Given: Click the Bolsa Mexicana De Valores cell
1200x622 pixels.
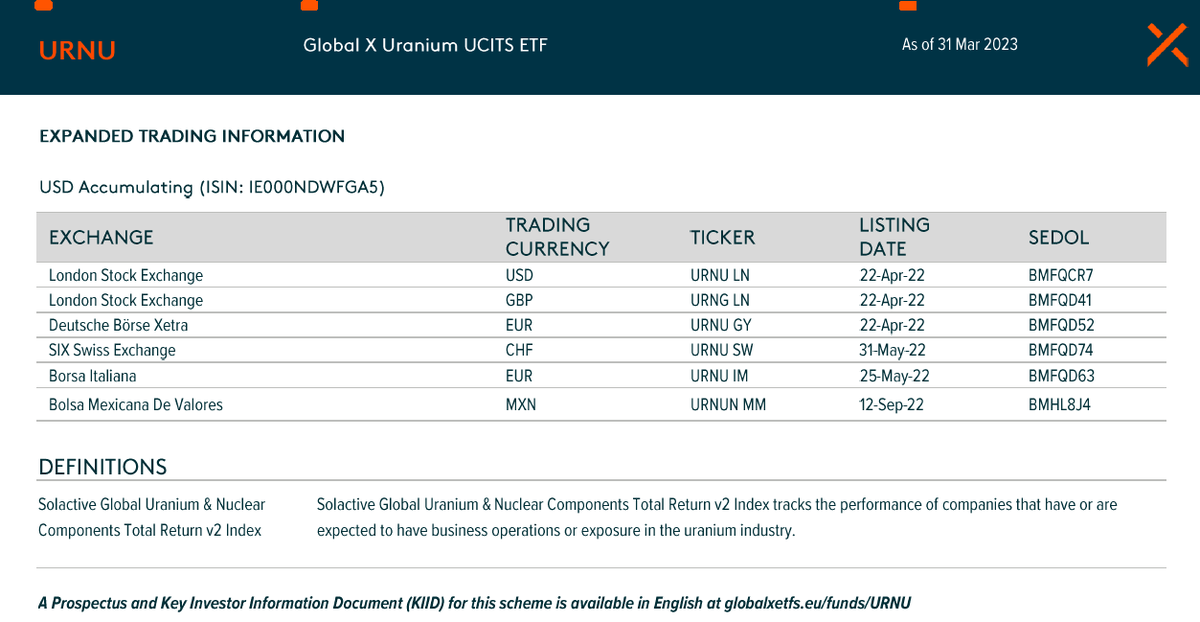Looking at the screenshot, I should pos(136,405).
